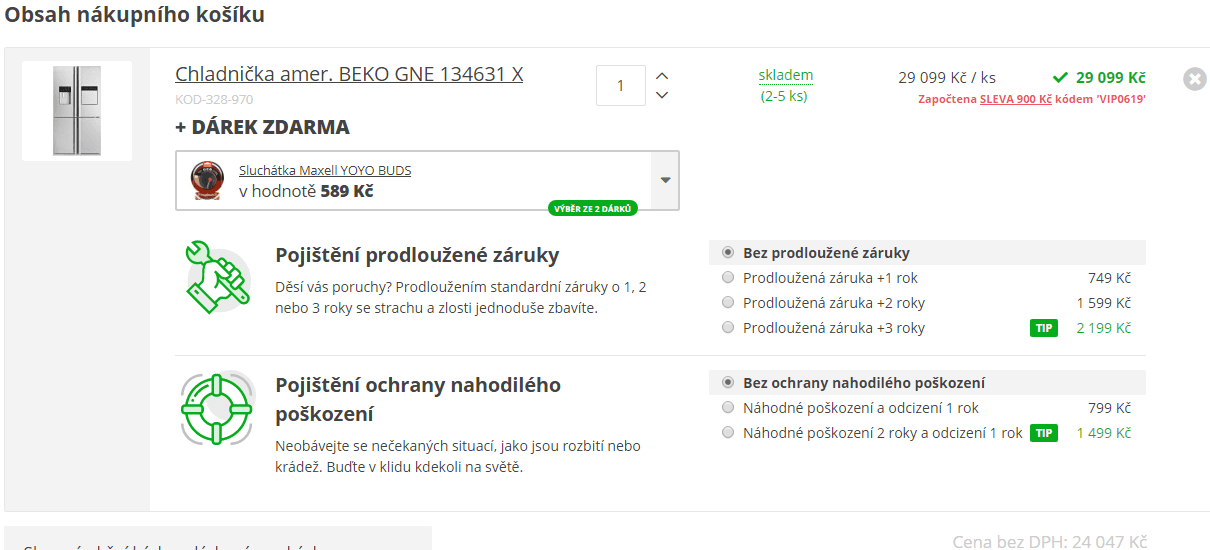Screen dimensions: 1210x550
Task: Select 'Prodloužená záruka +2 roky' radio
Action: pyautogui.click(x=728, y=303)
